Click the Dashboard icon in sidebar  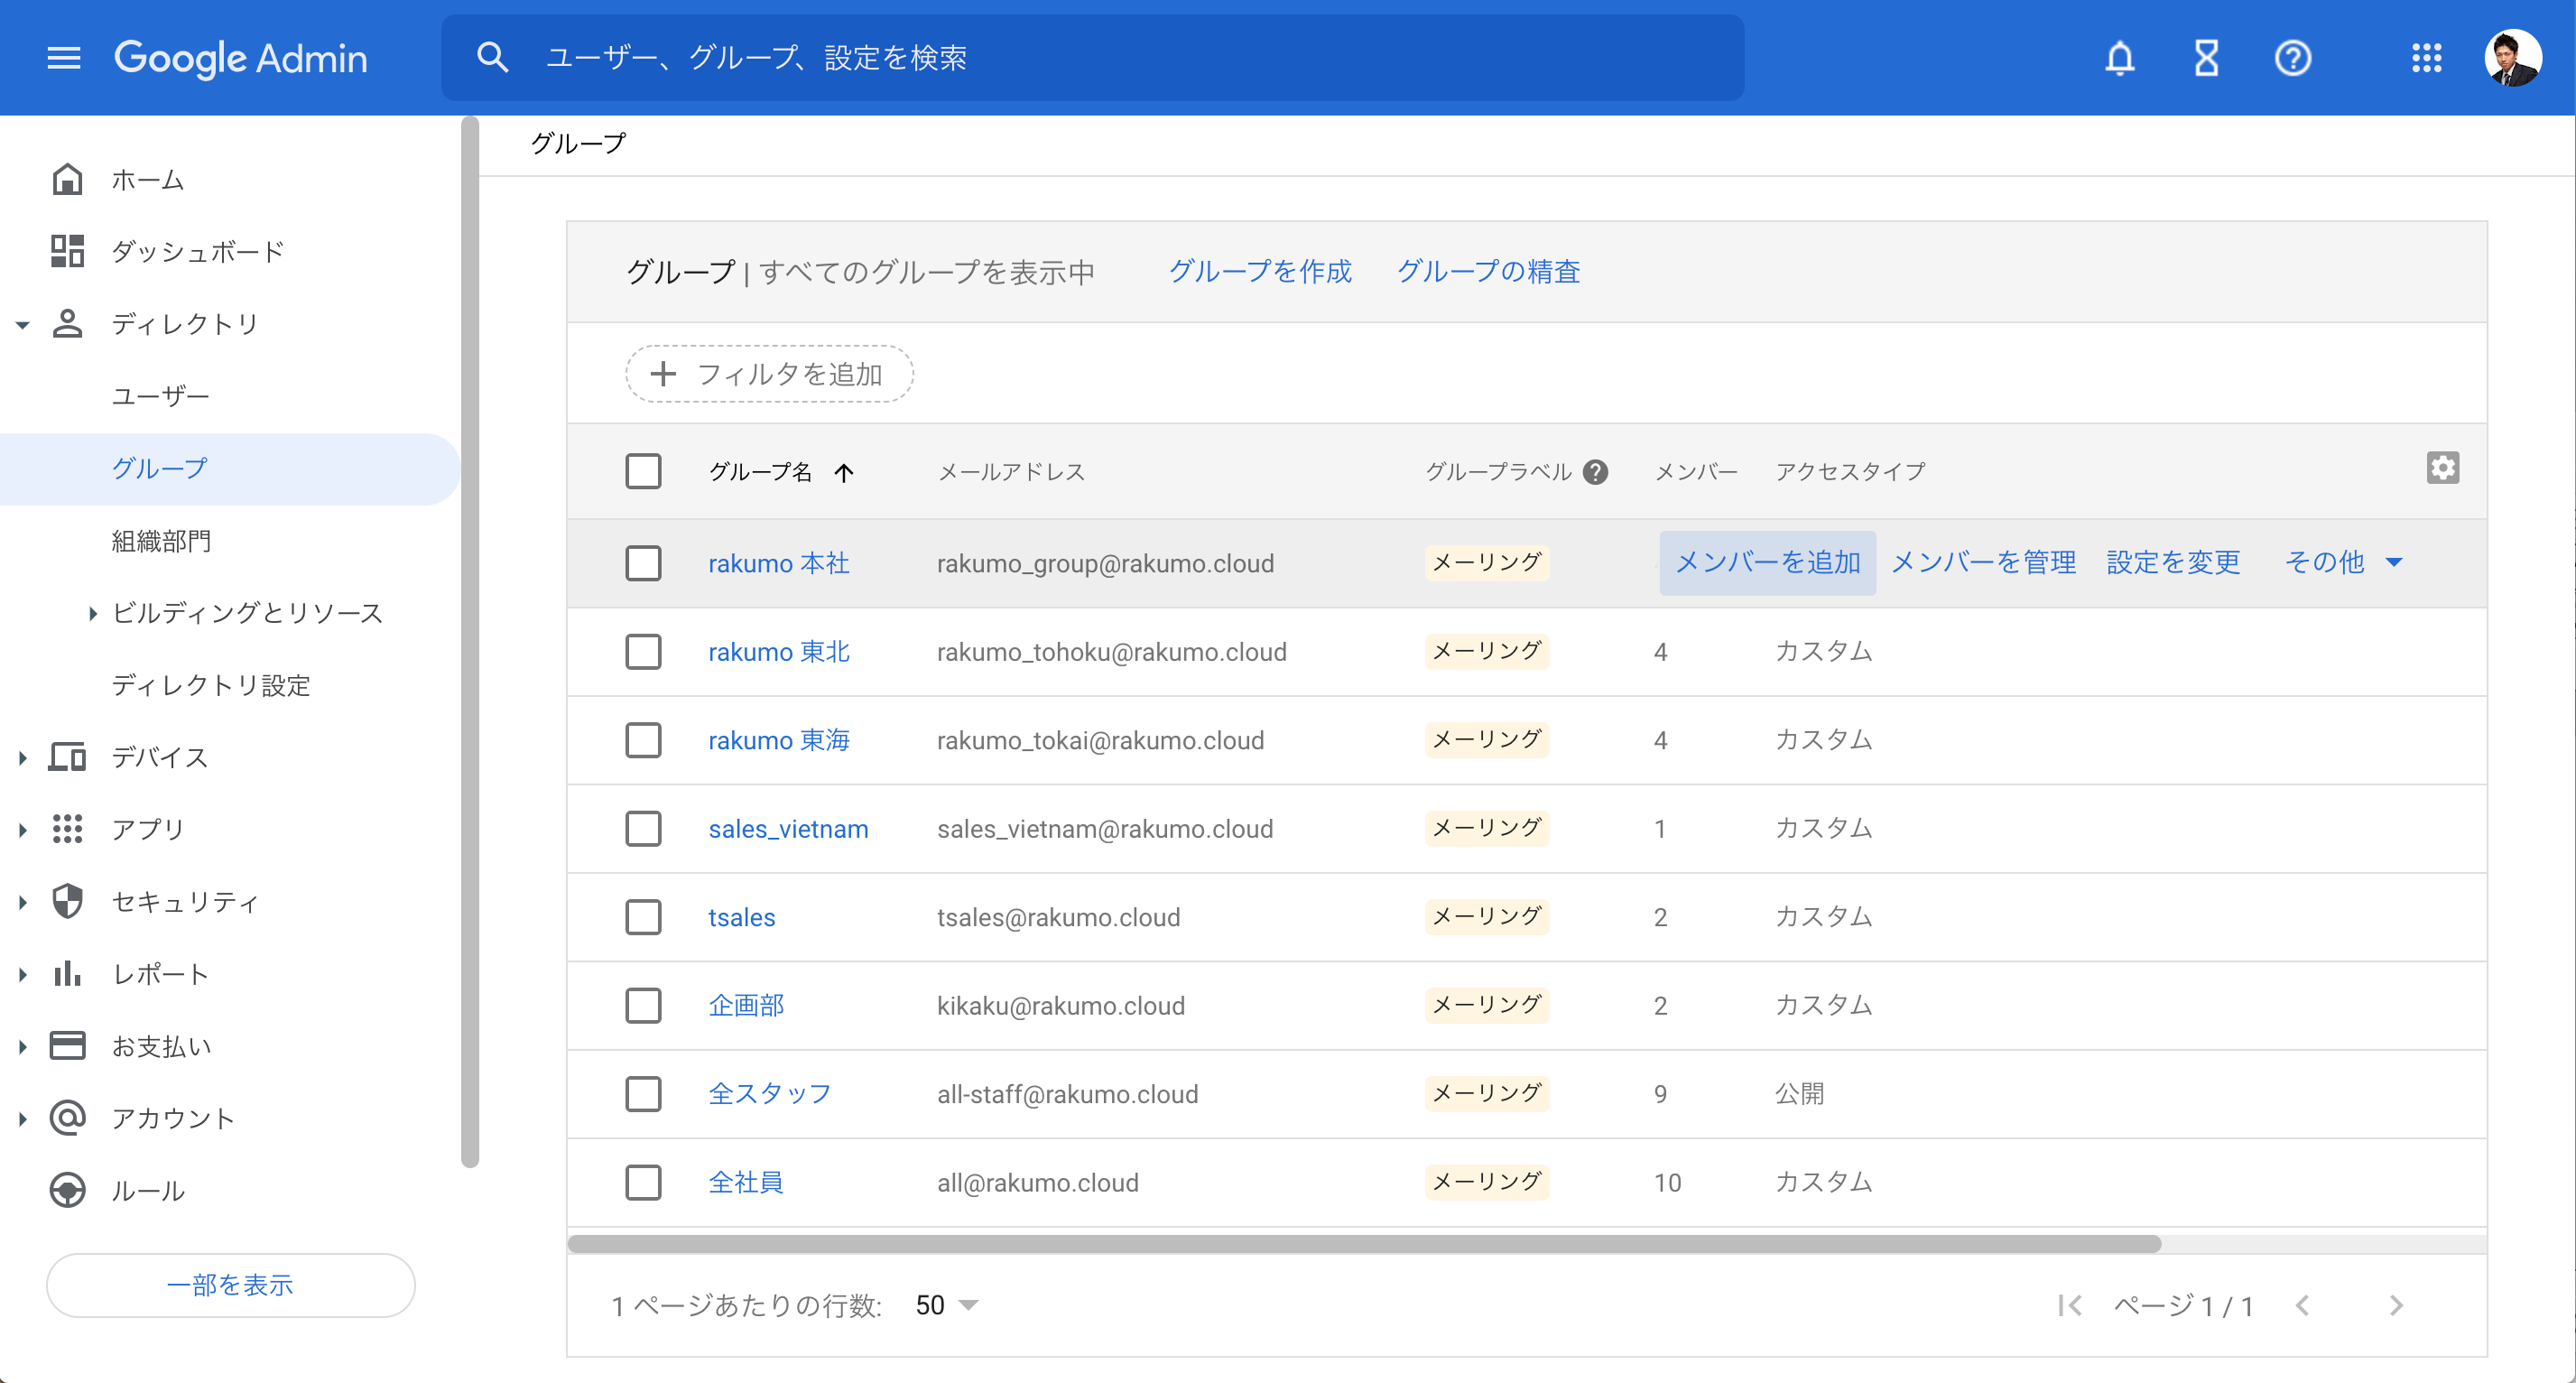pos(67,251)
